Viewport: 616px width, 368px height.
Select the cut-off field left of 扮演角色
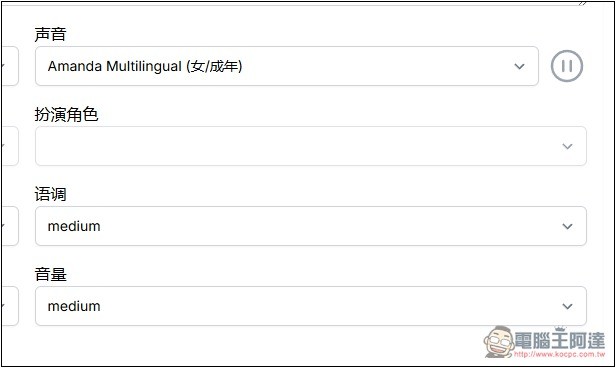[x=10, y=146]
